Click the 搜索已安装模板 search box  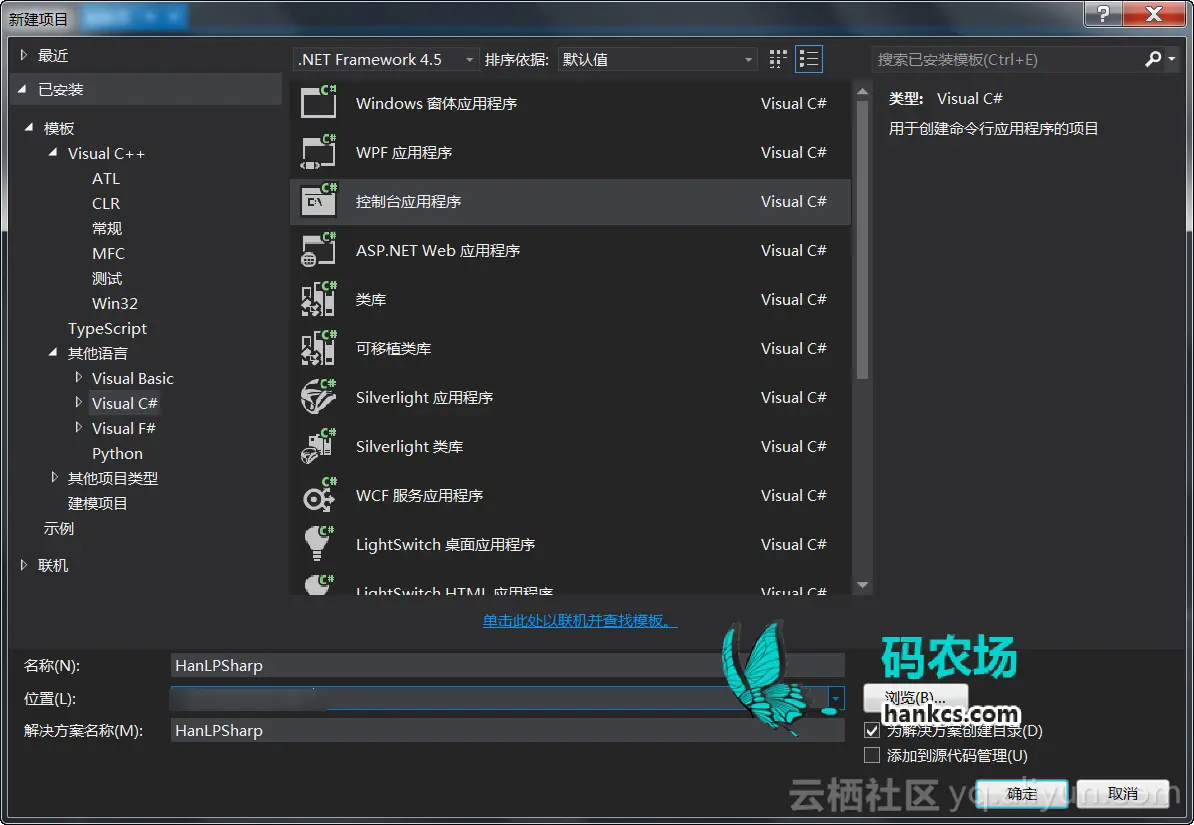tap(1007, 59)
